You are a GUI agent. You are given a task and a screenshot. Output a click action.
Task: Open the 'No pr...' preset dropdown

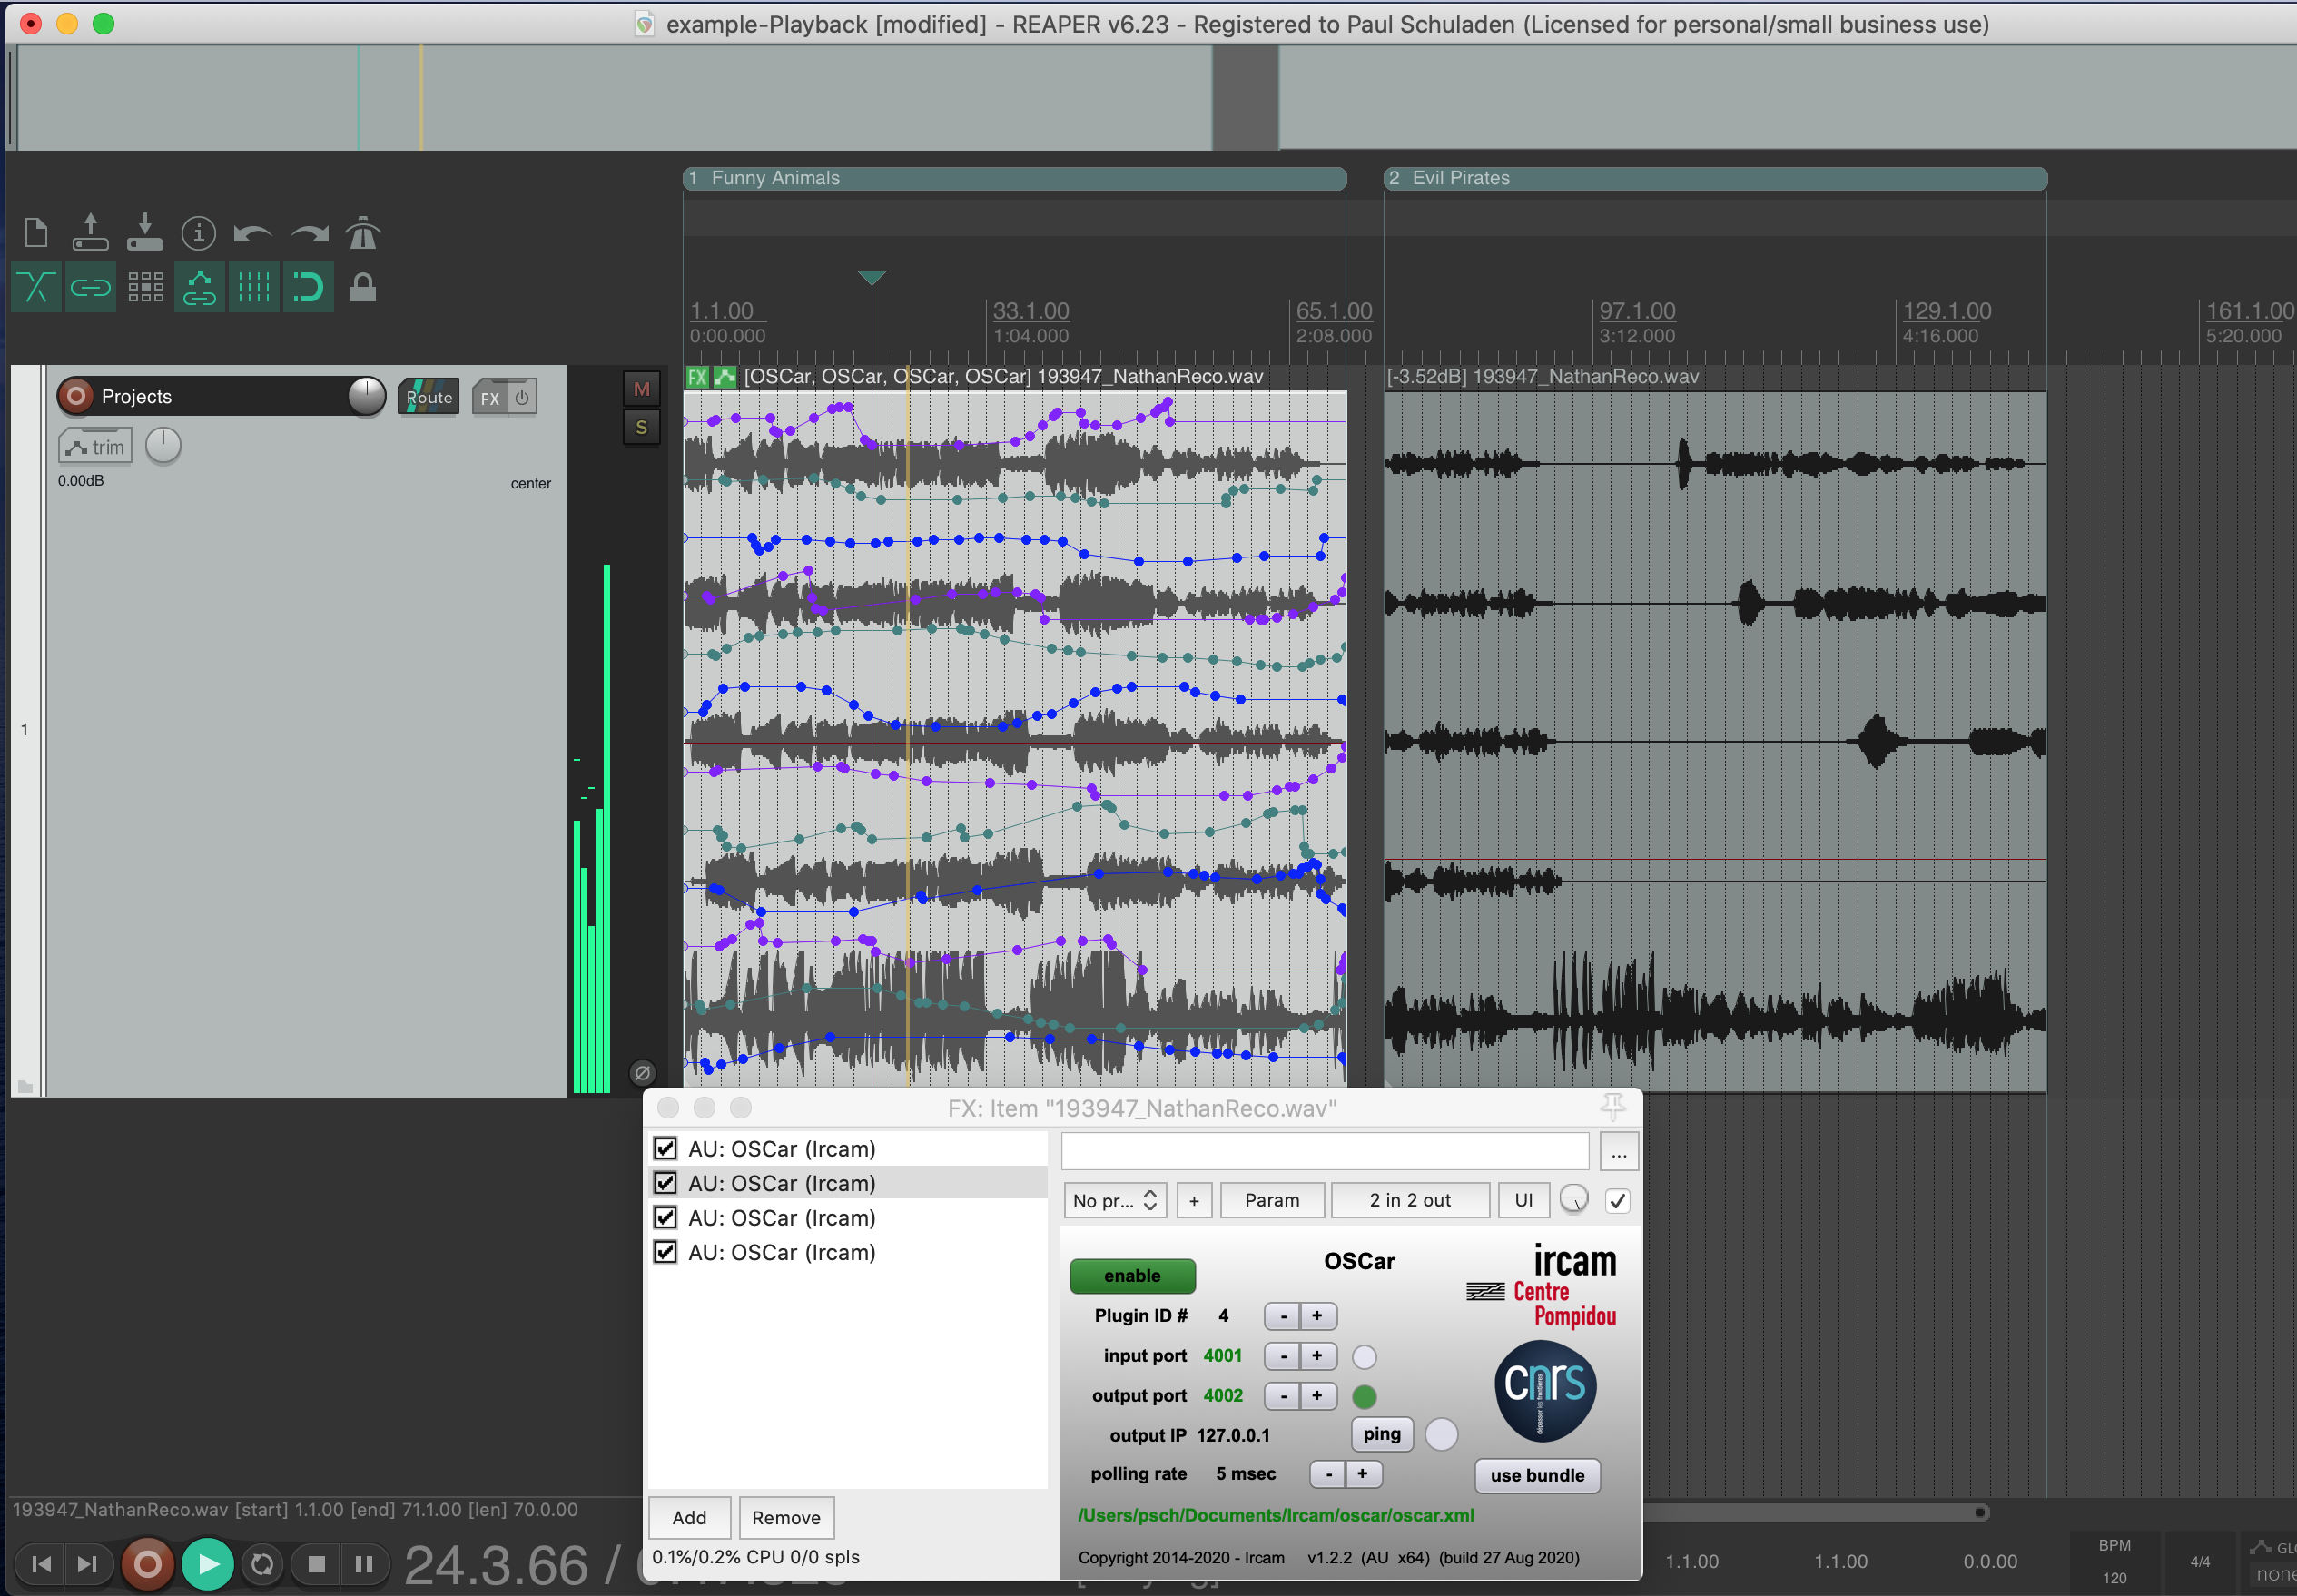1115,1200
